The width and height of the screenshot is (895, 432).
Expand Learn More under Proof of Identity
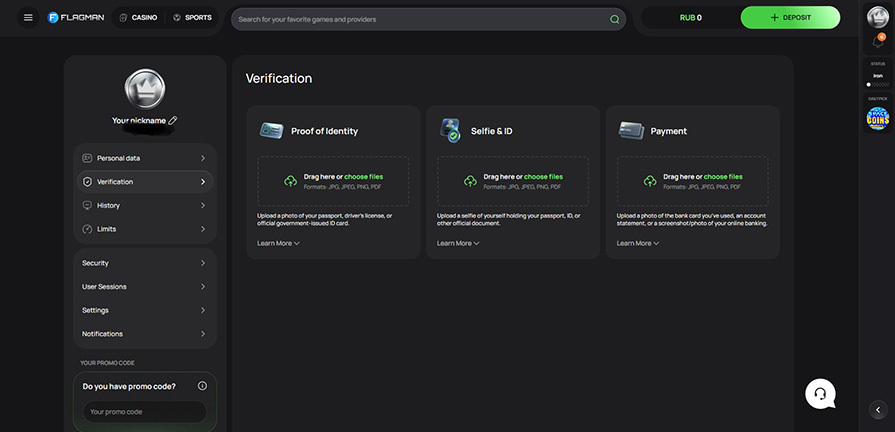pos(278,243)
